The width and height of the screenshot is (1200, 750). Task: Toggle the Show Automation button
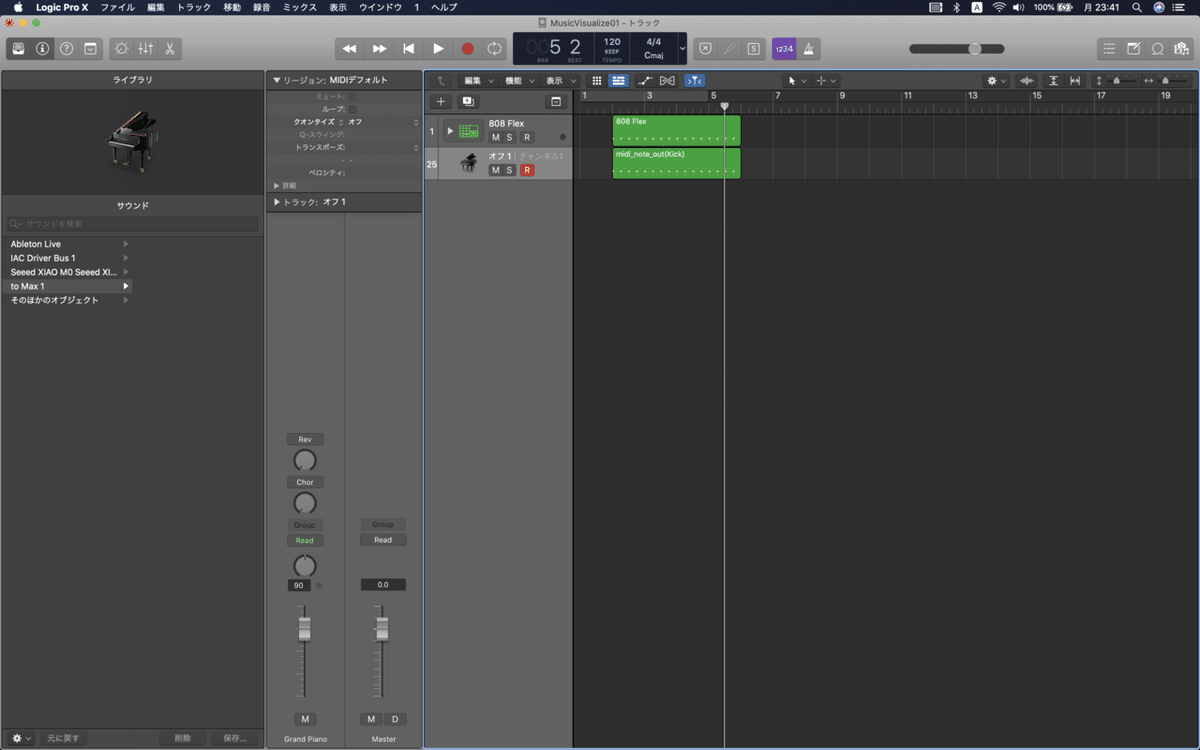[x=646, y=80]
